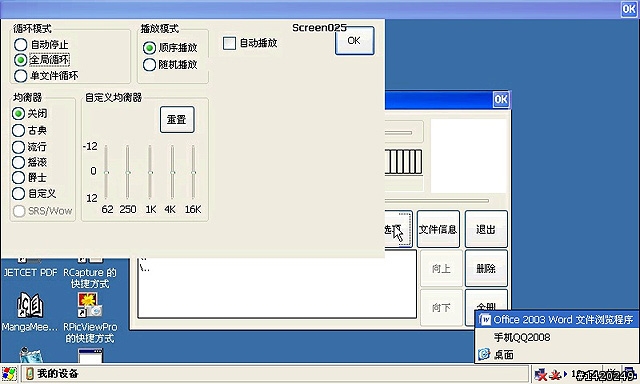
Task: Click the red star tray icon
Action: (555, 374)
